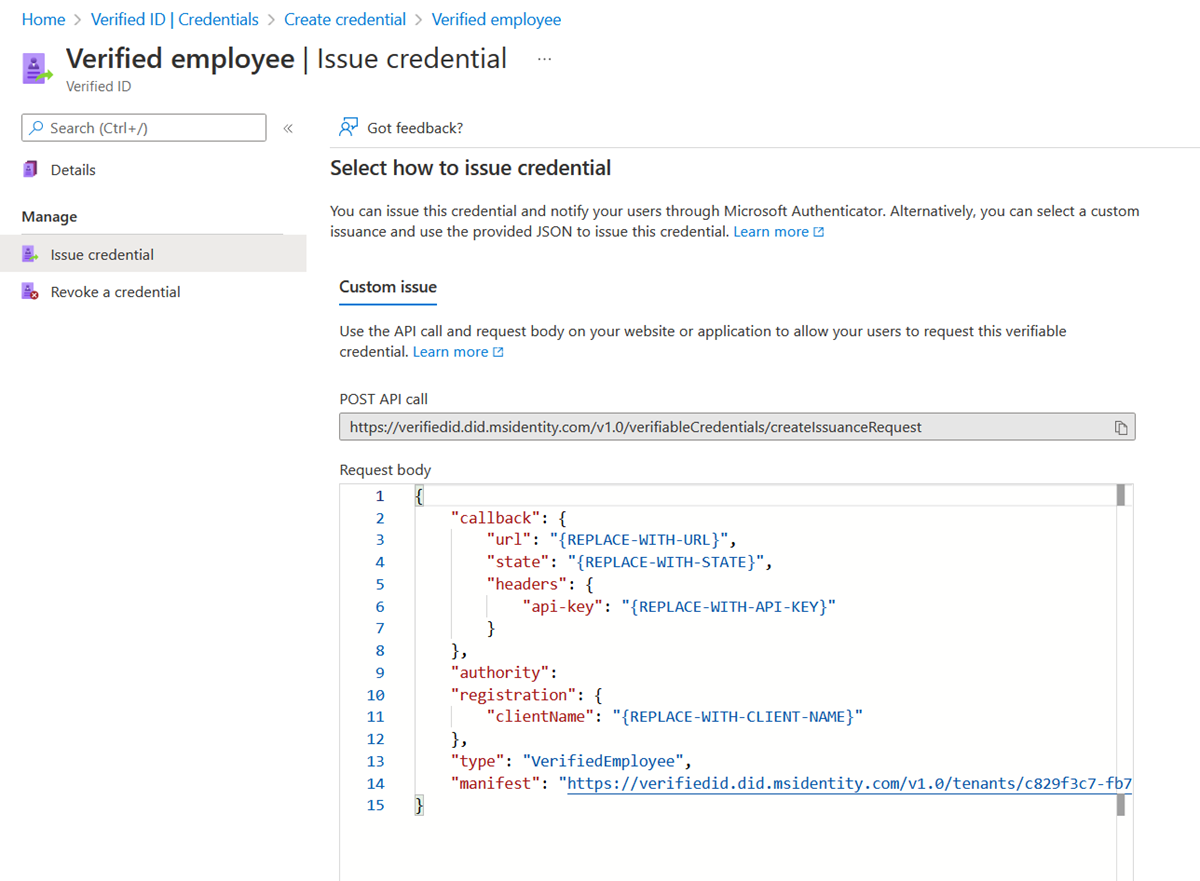
Task: Collapse the sidebar with the double chevron
Action: point(288,128)
